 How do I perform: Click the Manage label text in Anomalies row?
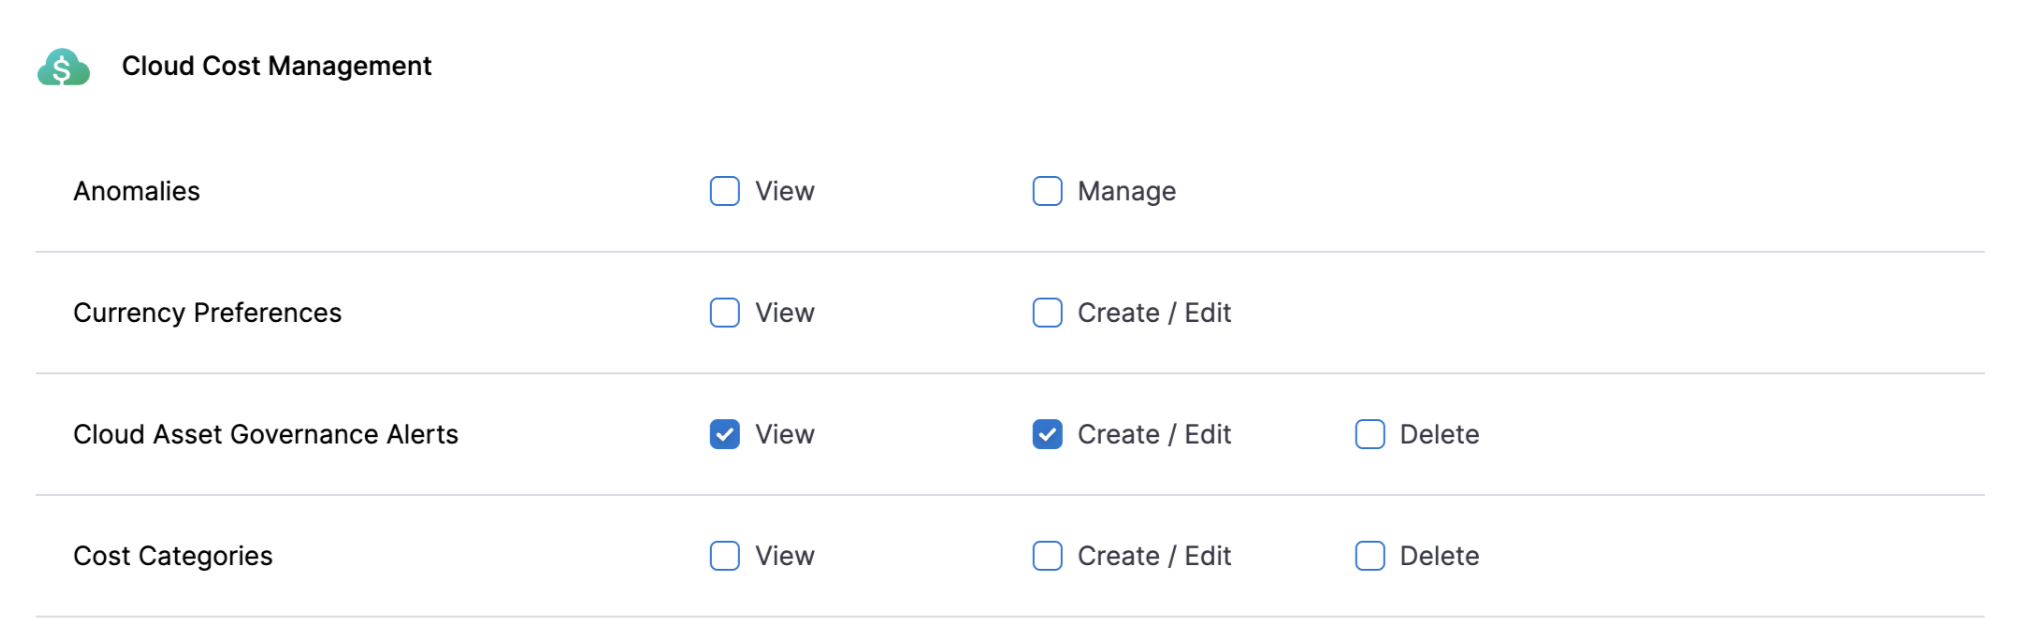[x=1126, y=191]
